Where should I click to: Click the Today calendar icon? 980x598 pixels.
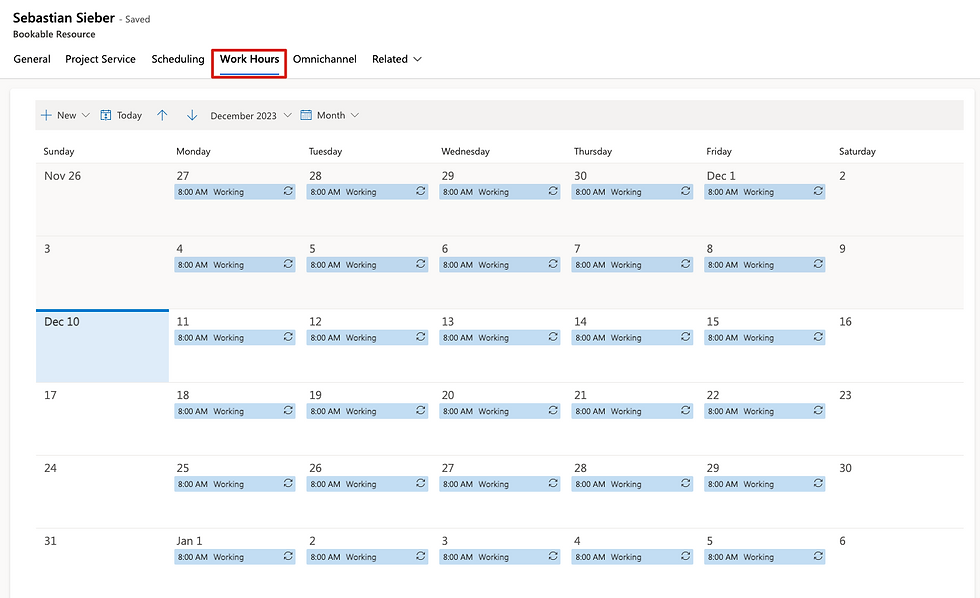coord(108,115)
